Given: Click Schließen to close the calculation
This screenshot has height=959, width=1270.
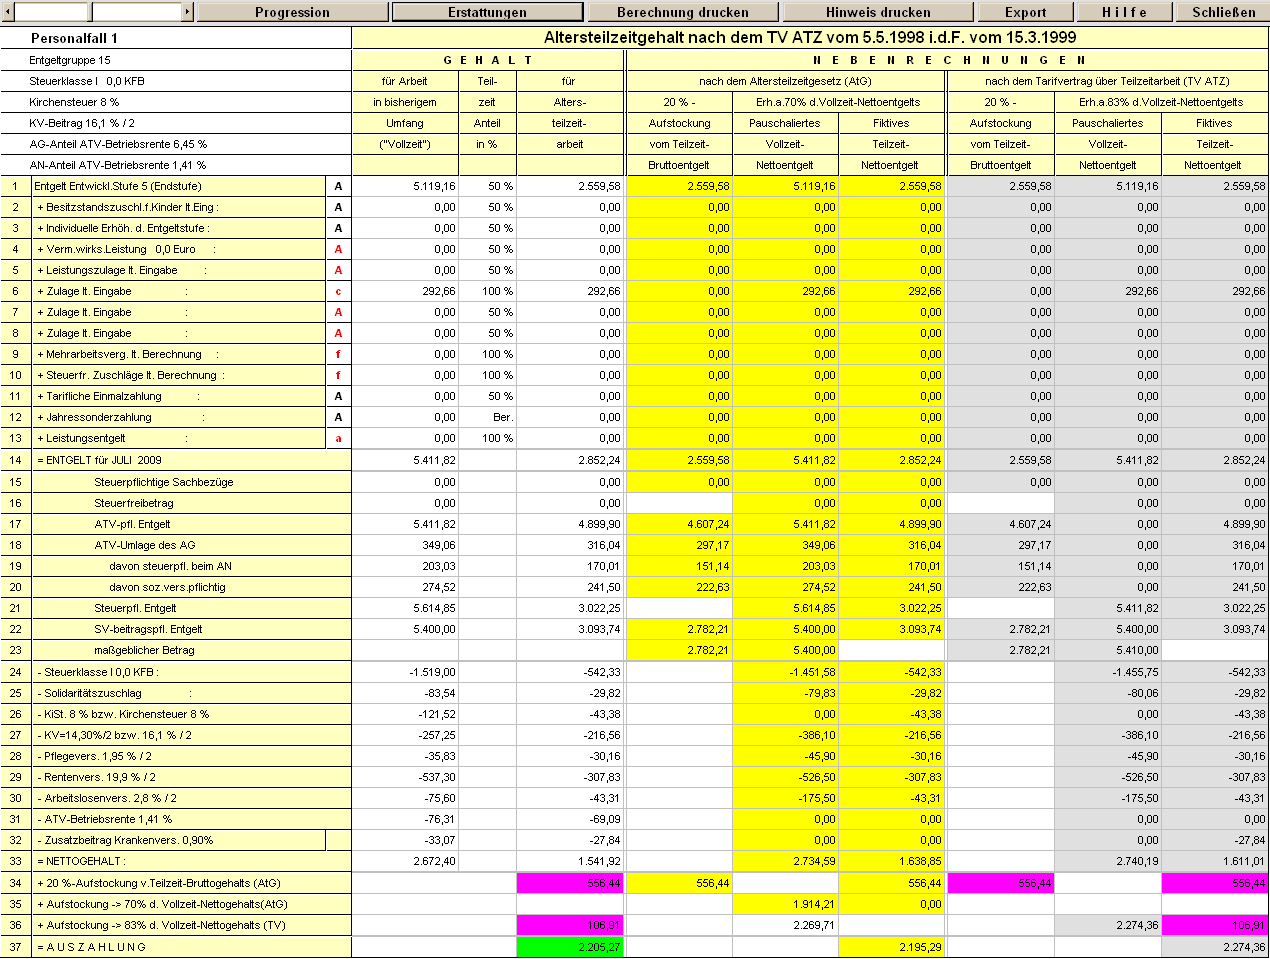Looking at the screenshot, I should [1223, 12].
